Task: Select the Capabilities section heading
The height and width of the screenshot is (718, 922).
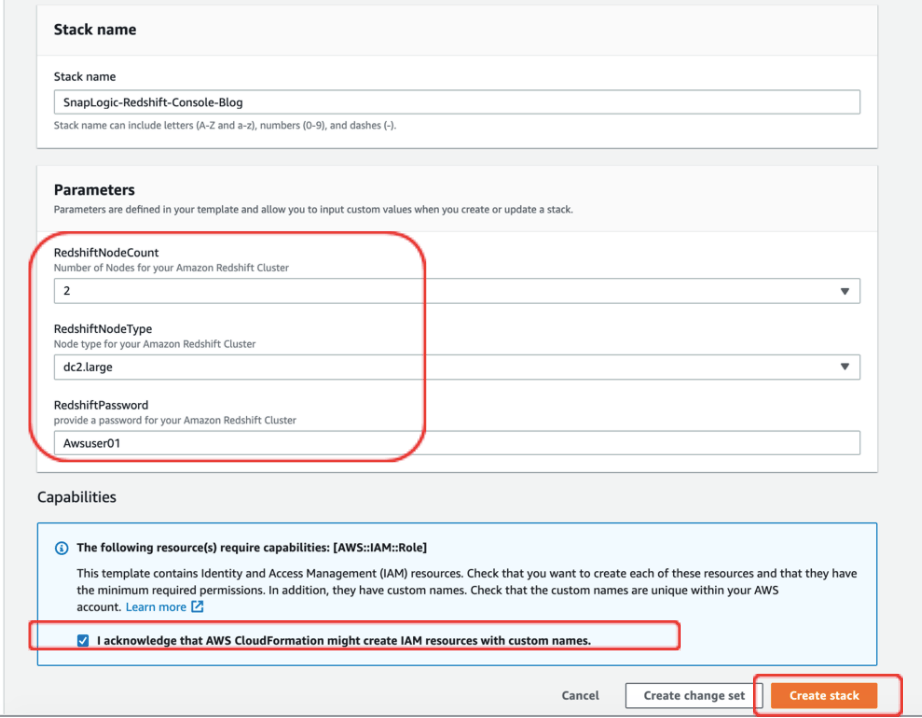Action: point(77,497)
